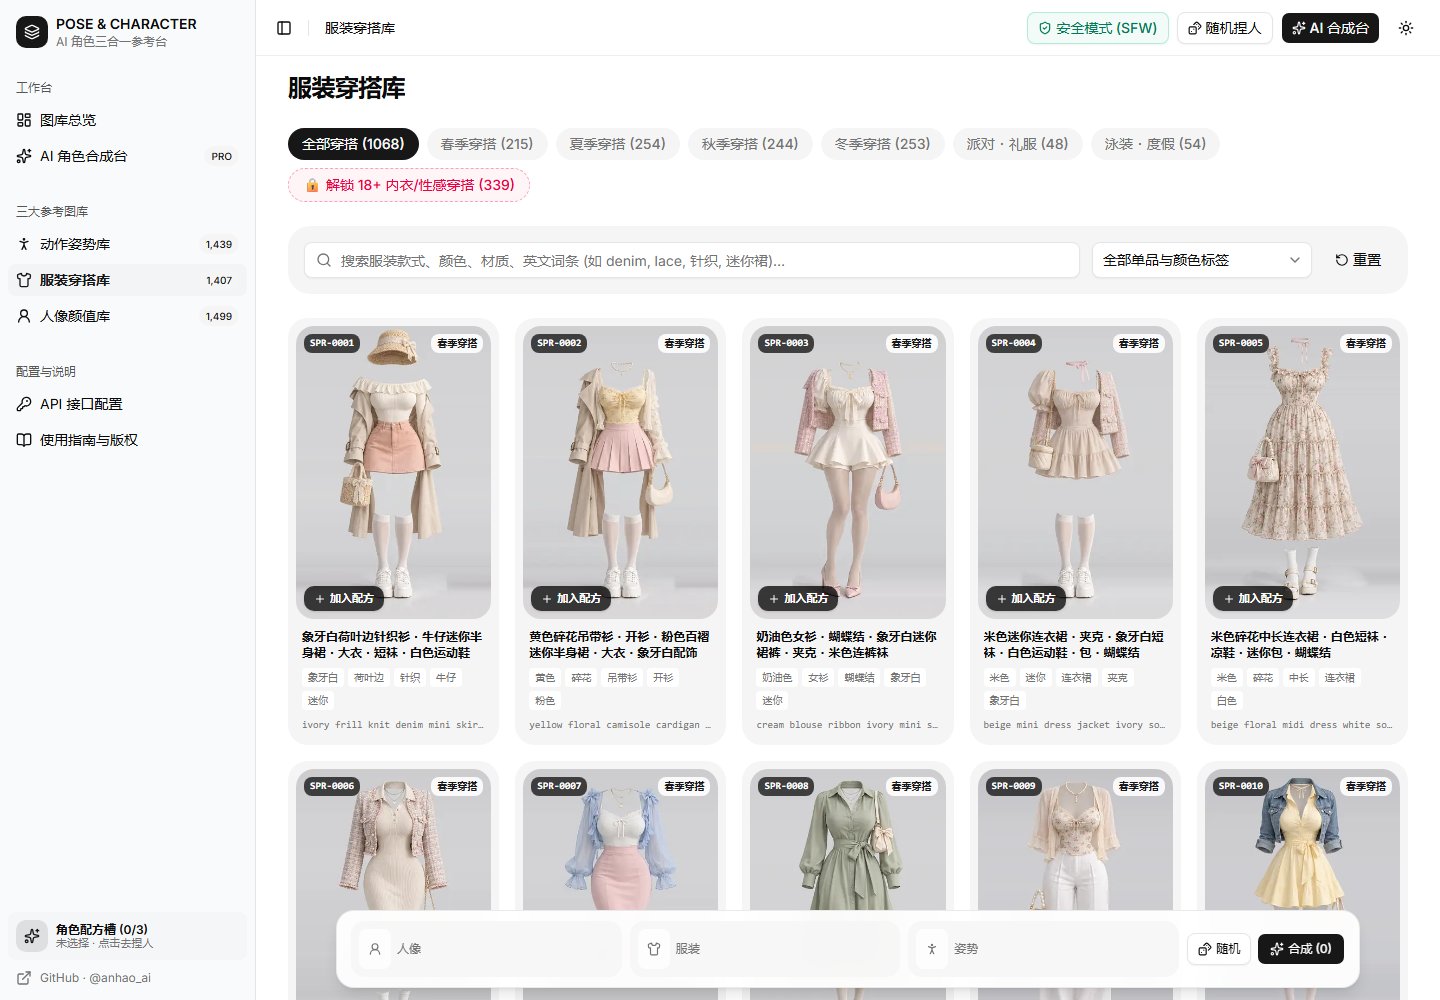1440x1000 pixels.
Task: Select the 秋季穿搭 (244) tab
Action: pos(750,144)
